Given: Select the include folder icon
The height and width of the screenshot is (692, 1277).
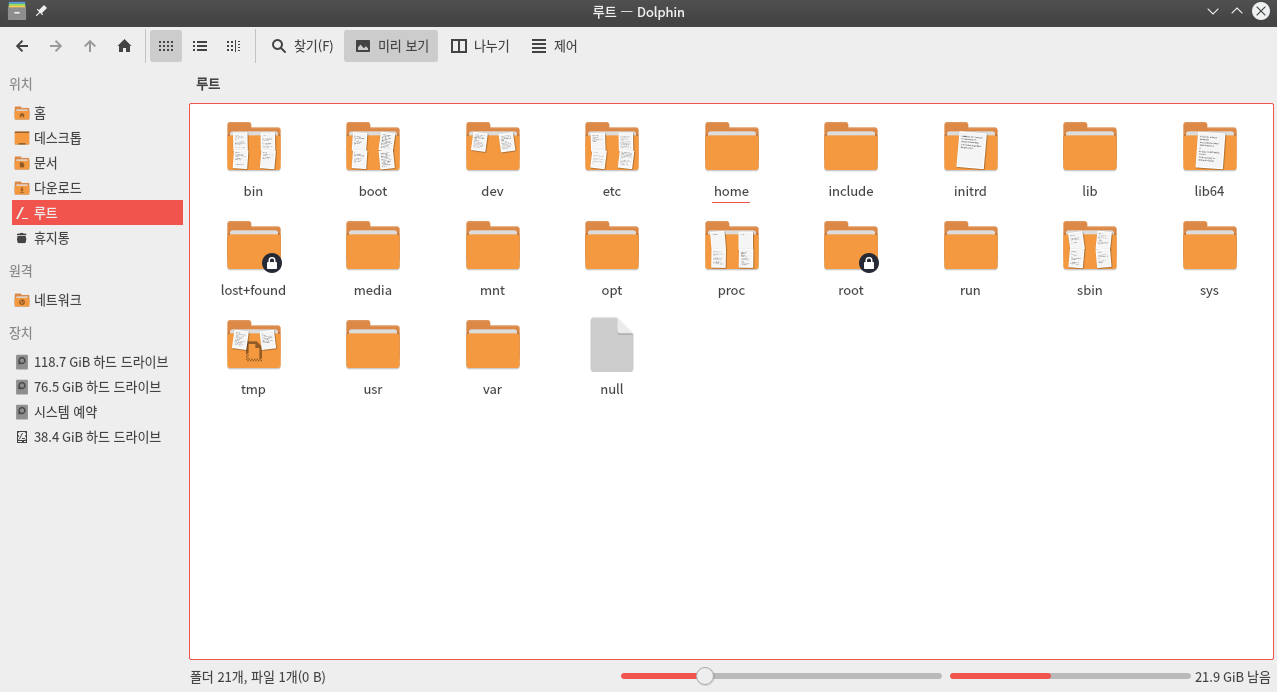Looking at the screenshot, I should coord(851,147).
